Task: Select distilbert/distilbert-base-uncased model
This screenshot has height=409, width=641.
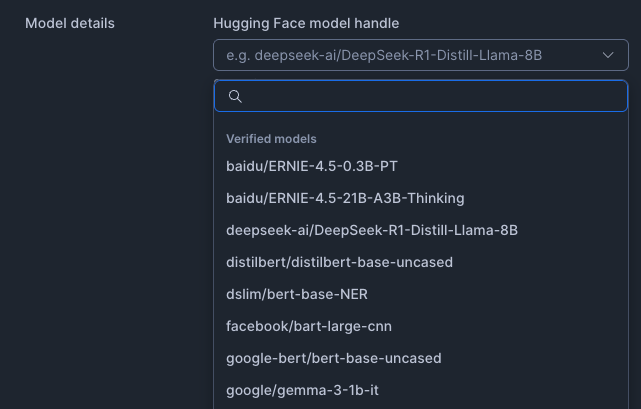Action: 339,262
